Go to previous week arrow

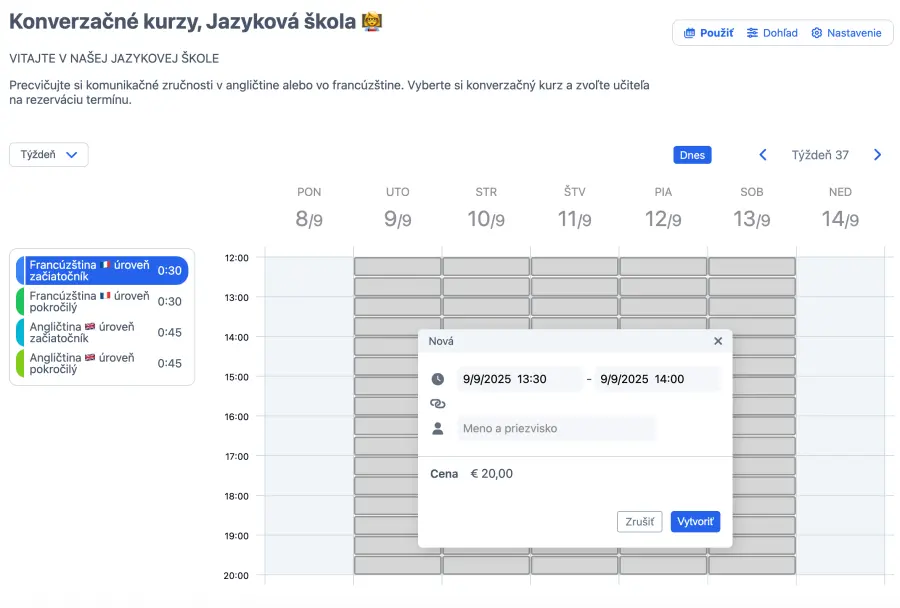(x=763, y=155)
